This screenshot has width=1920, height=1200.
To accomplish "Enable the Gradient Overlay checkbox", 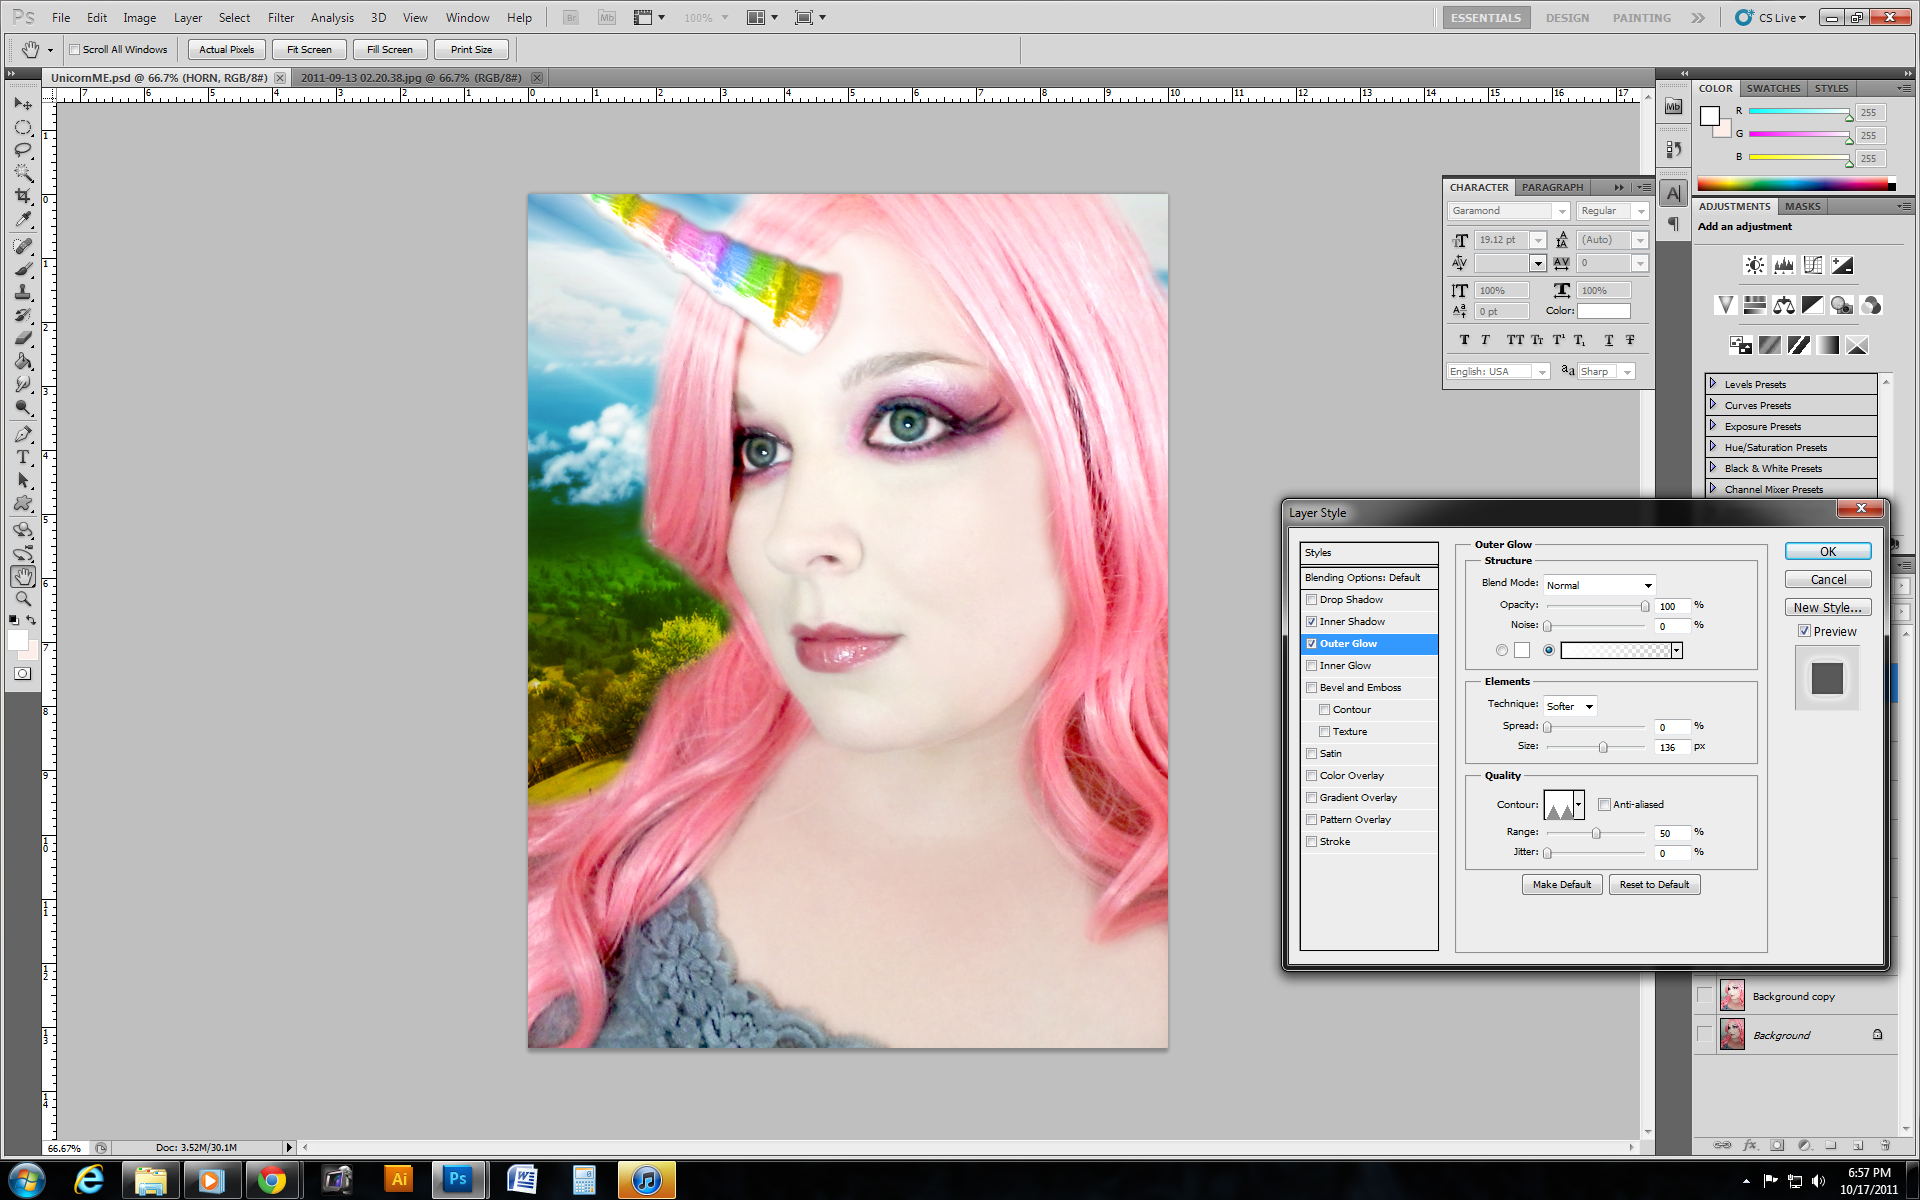I will point(1311,798).
